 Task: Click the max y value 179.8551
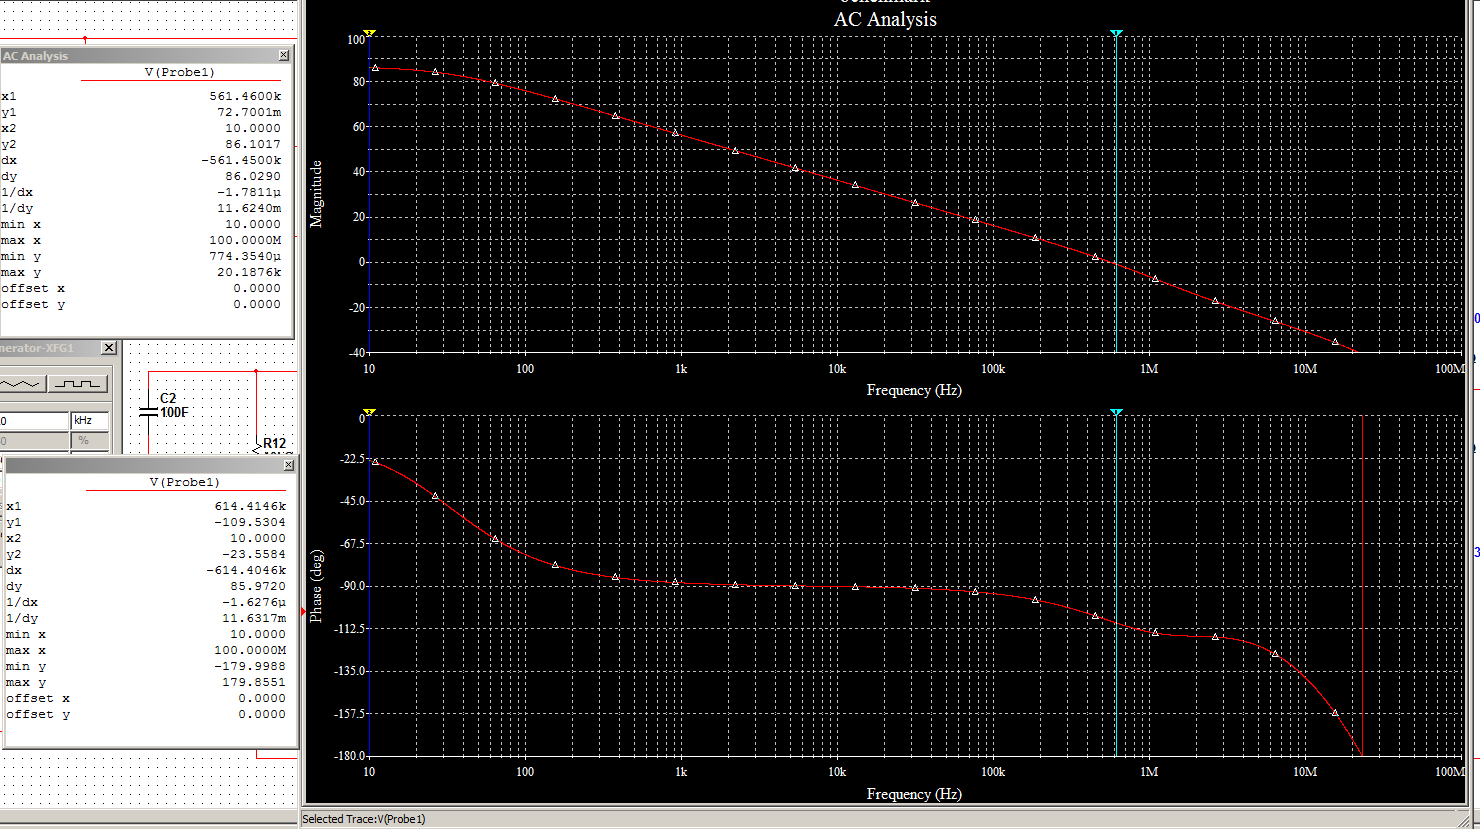254,682
